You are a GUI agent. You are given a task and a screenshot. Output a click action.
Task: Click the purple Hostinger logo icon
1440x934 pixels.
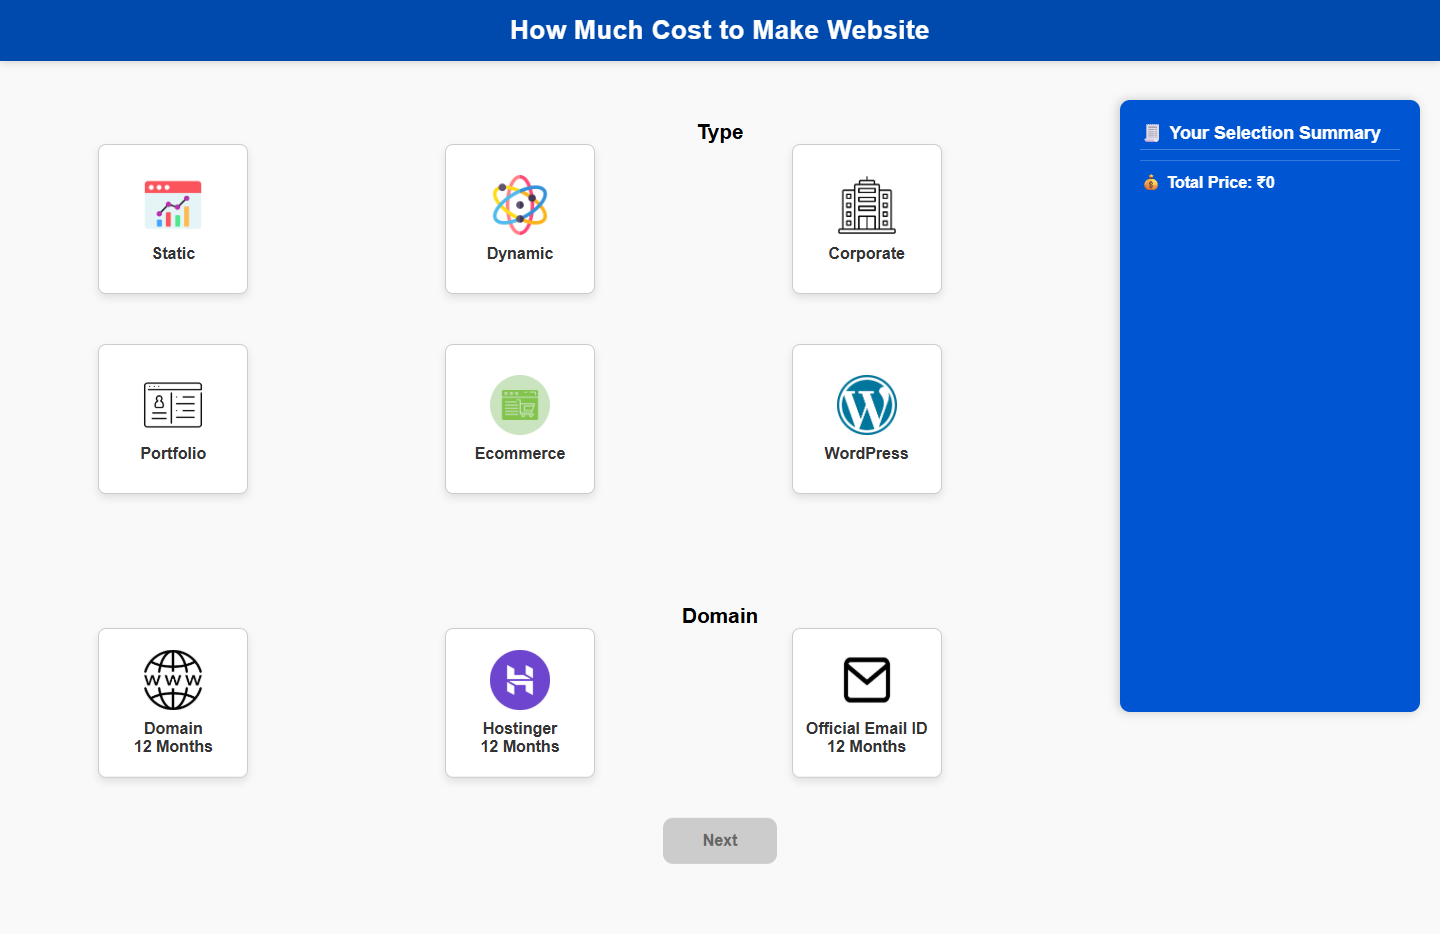519,679
